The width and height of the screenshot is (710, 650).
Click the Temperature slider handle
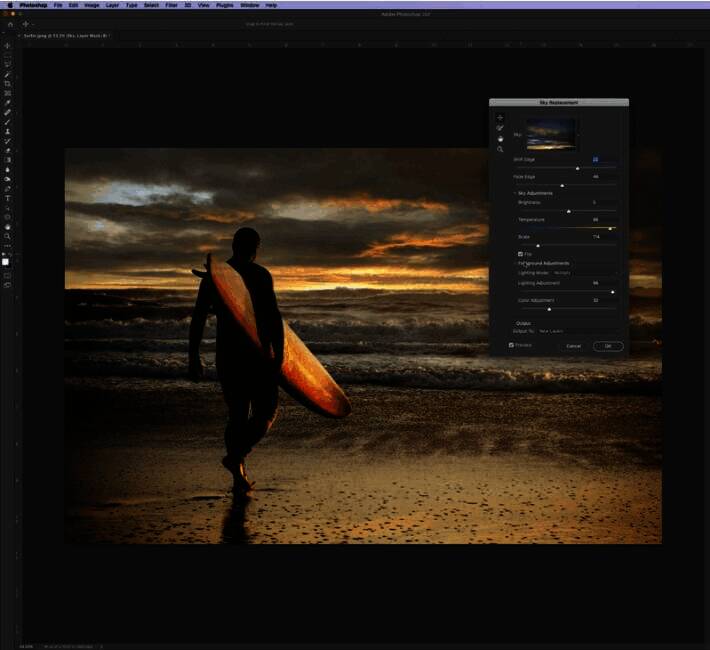(610, 228)
